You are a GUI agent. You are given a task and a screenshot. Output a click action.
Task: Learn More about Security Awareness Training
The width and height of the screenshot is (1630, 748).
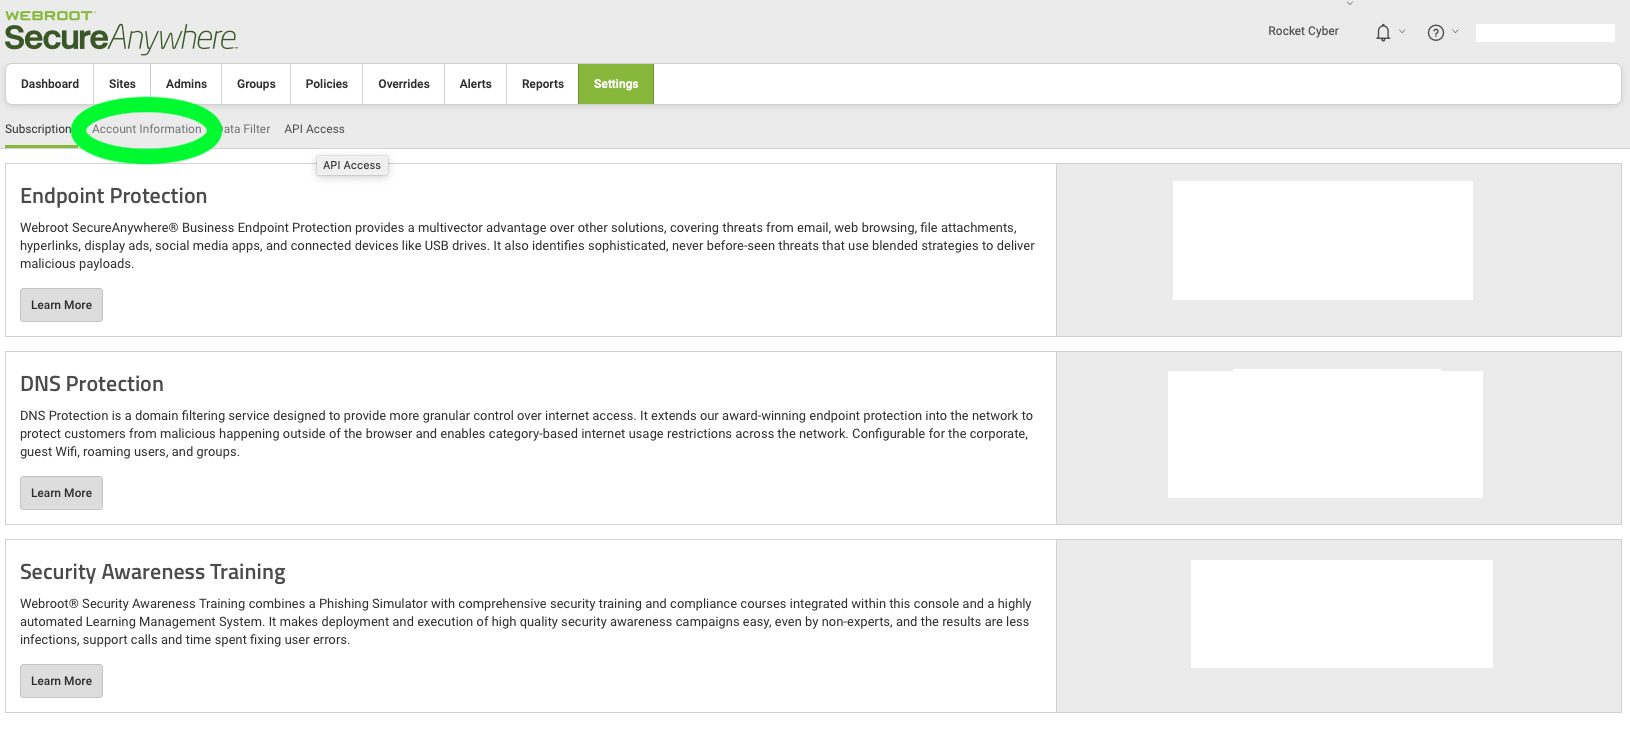click(x=61, y=681)
